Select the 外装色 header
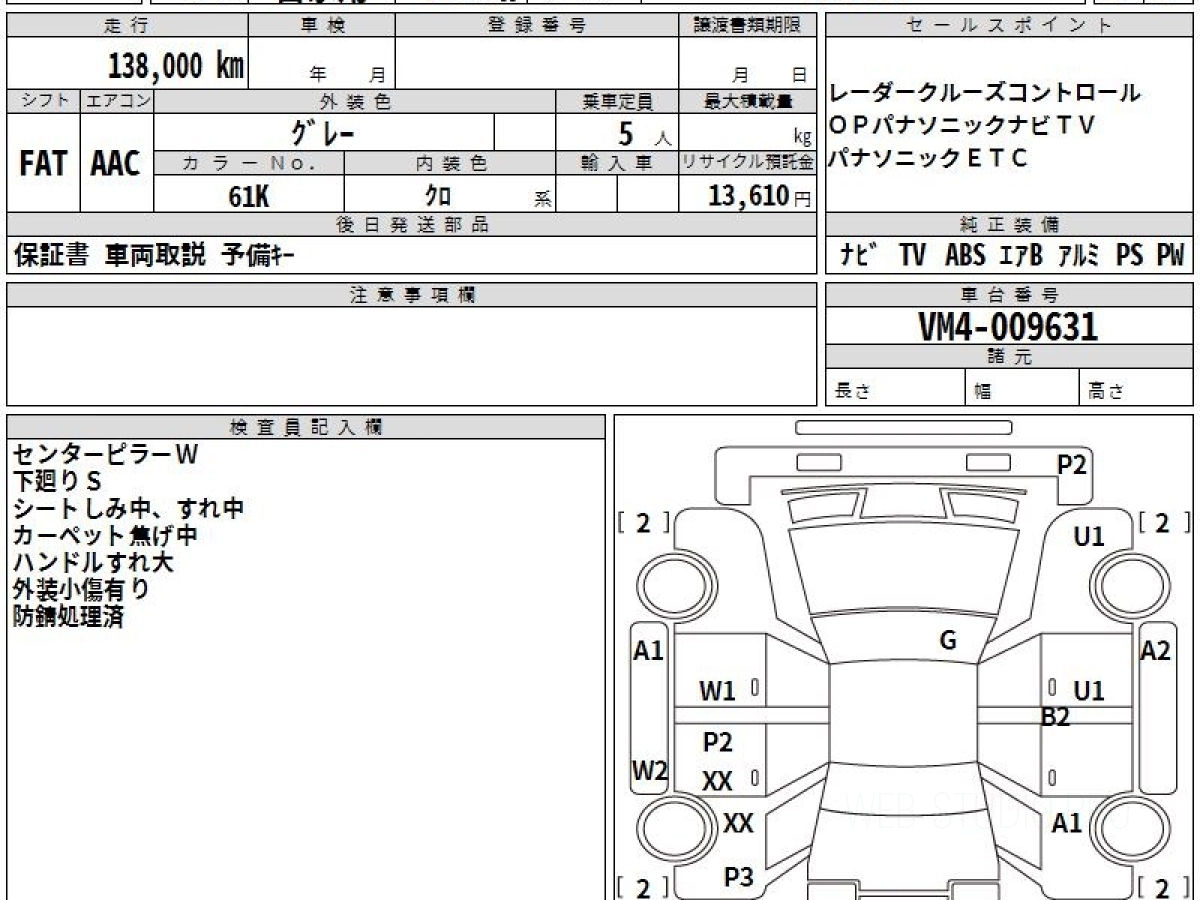Image resolution: width=1200 pixels, height=900 pixels. click(x=355, y=101)
